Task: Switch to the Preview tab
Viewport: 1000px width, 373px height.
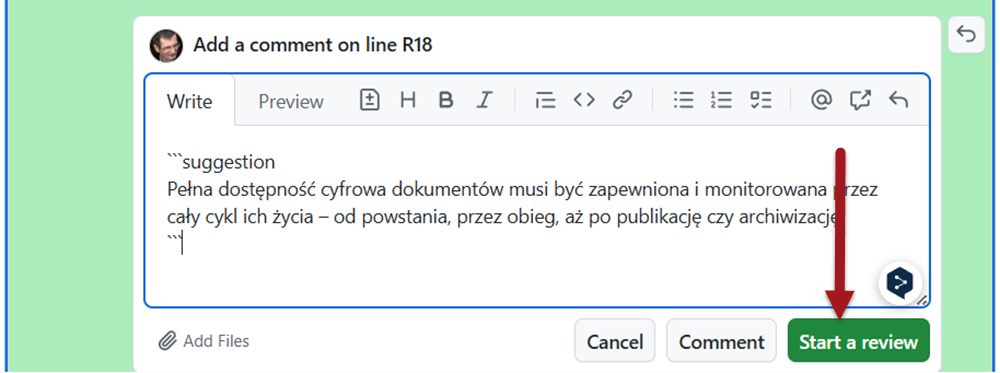Action: pos(291,101)
